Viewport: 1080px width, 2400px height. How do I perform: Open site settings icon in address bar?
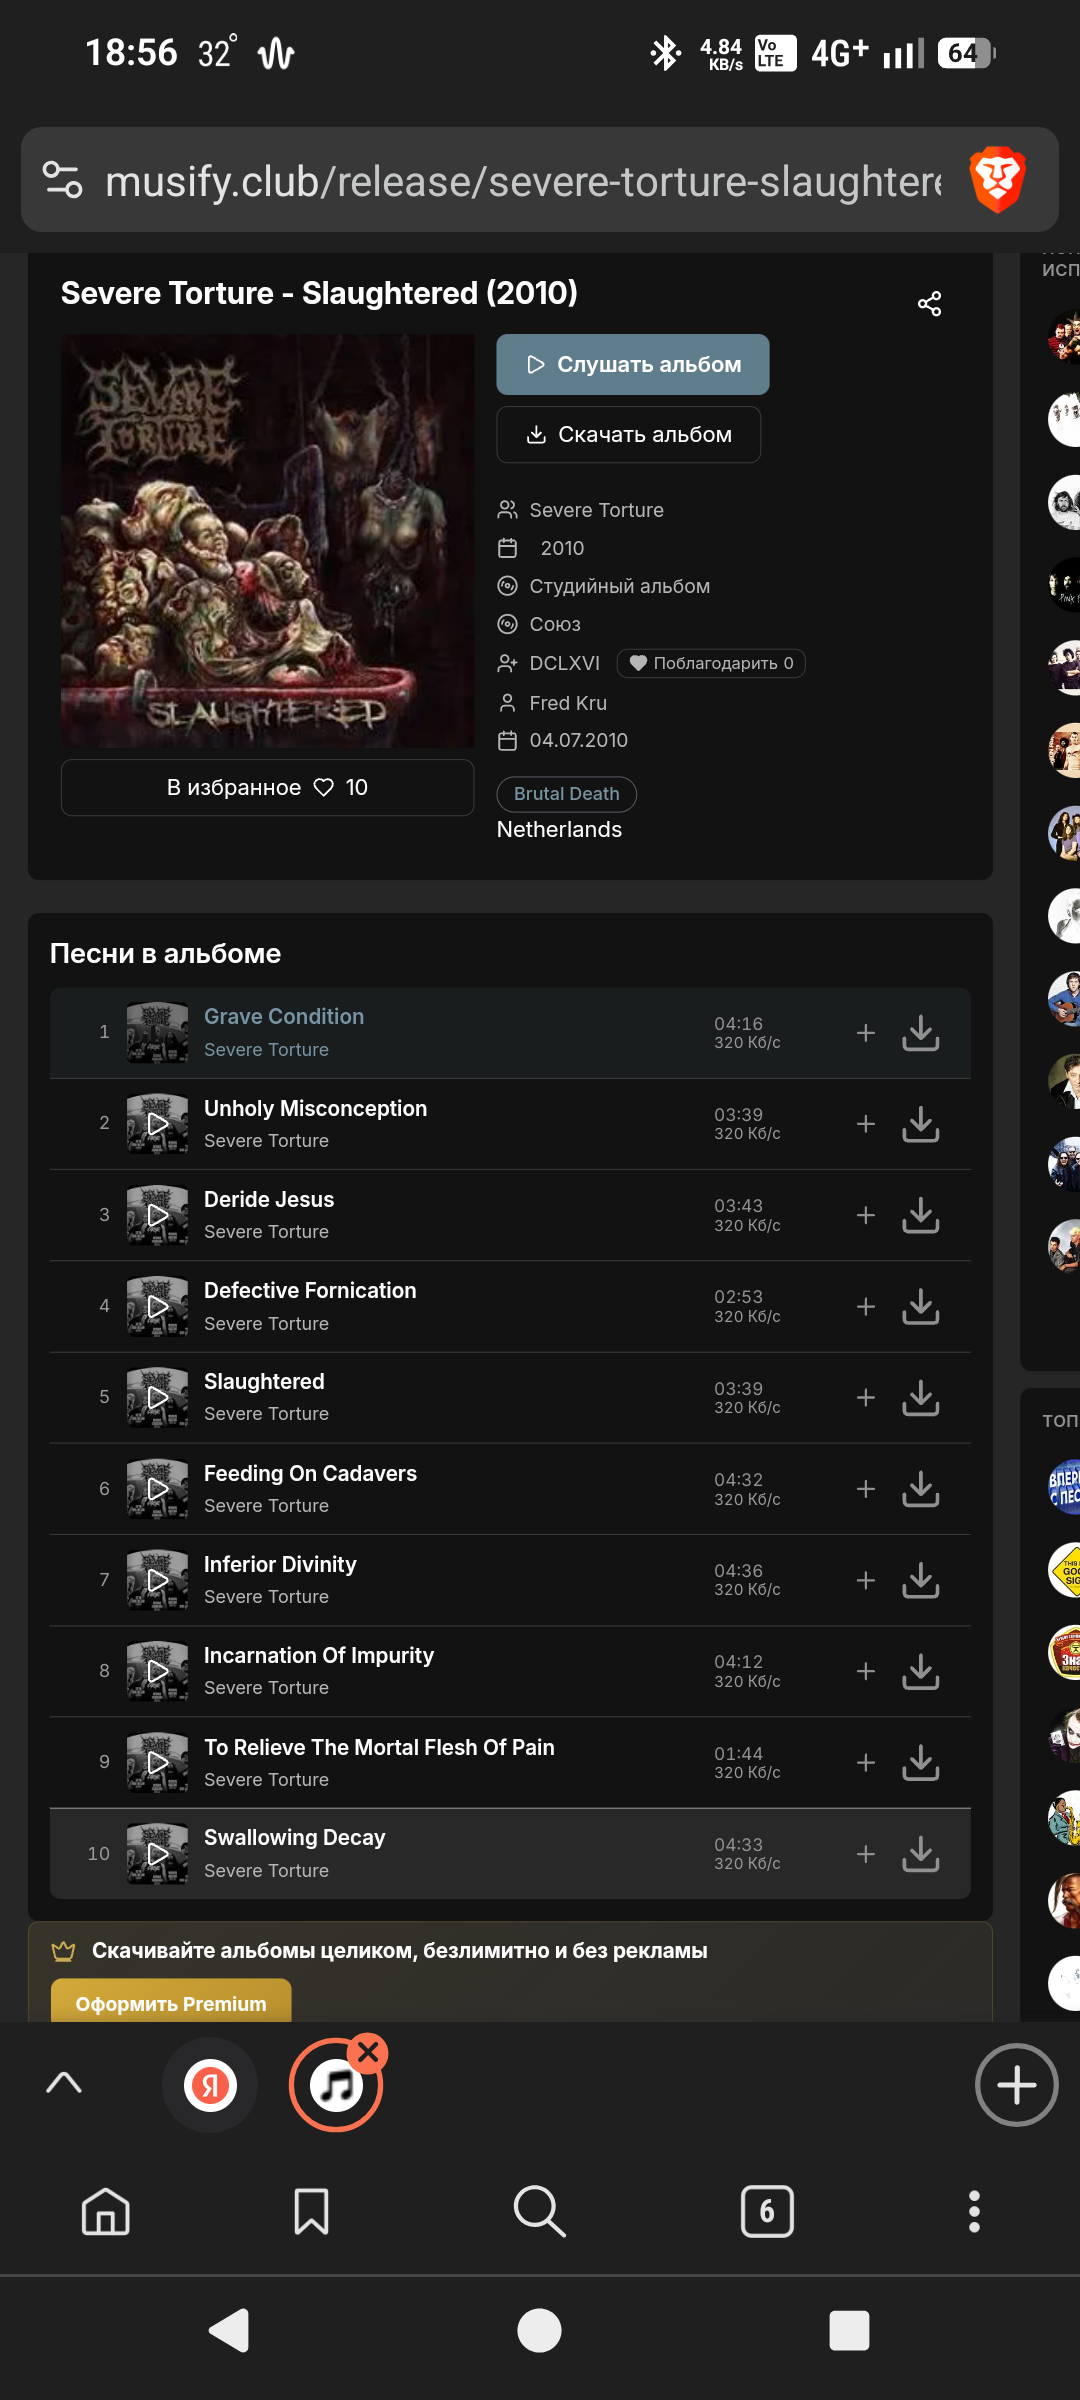(x=63, y=180)
